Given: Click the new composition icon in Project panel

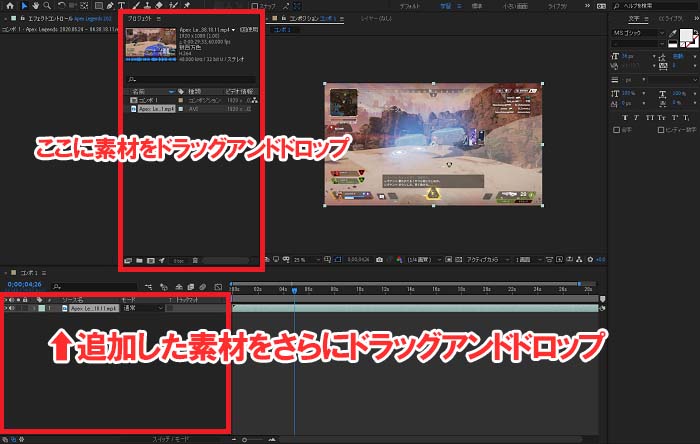Looking at the screenshot, I should click(x=151, y=261).
